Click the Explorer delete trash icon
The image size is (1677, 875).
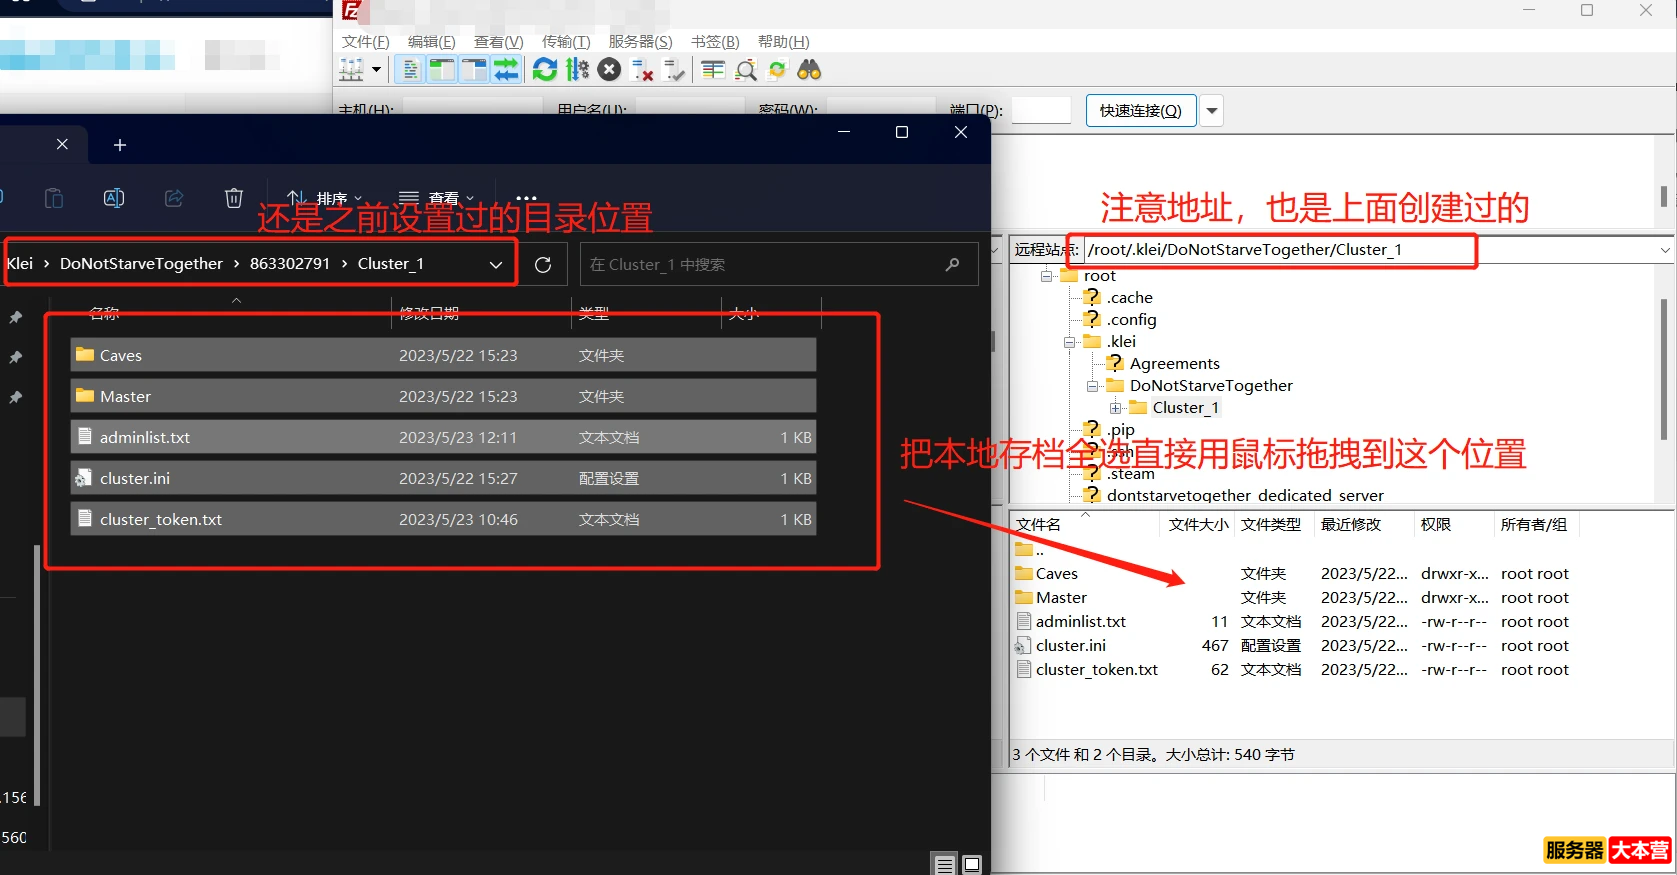pos(234,198)
